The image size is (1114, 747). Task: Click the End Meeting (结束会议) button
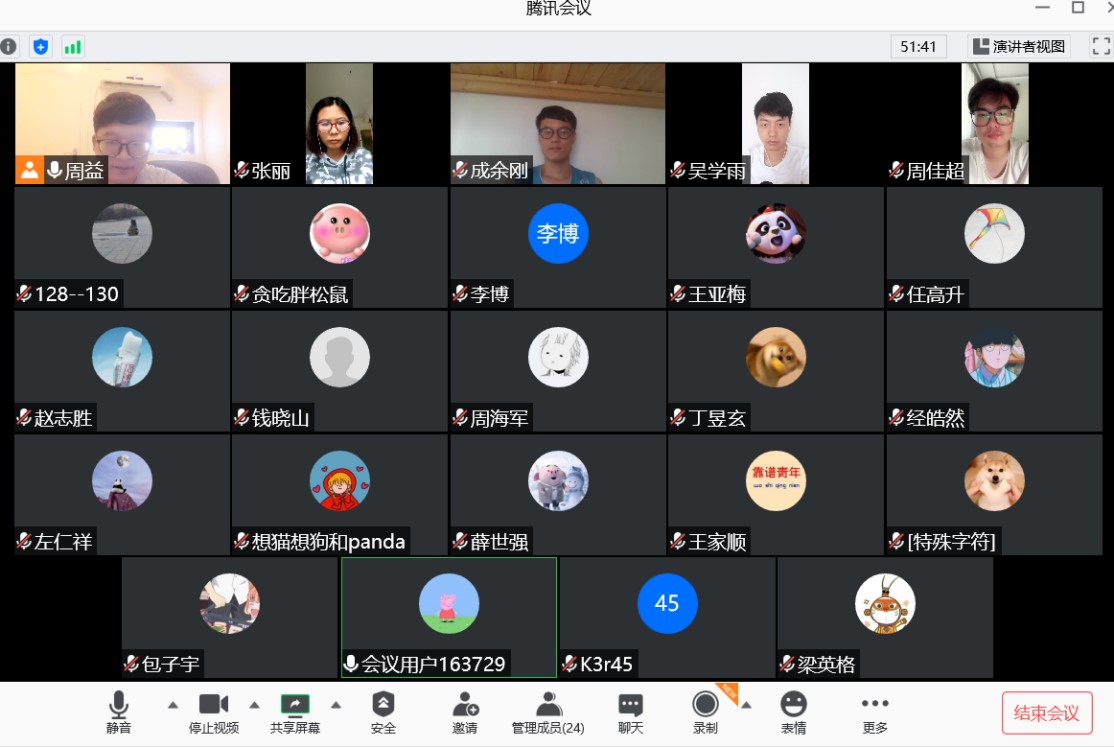[1046, 713]
